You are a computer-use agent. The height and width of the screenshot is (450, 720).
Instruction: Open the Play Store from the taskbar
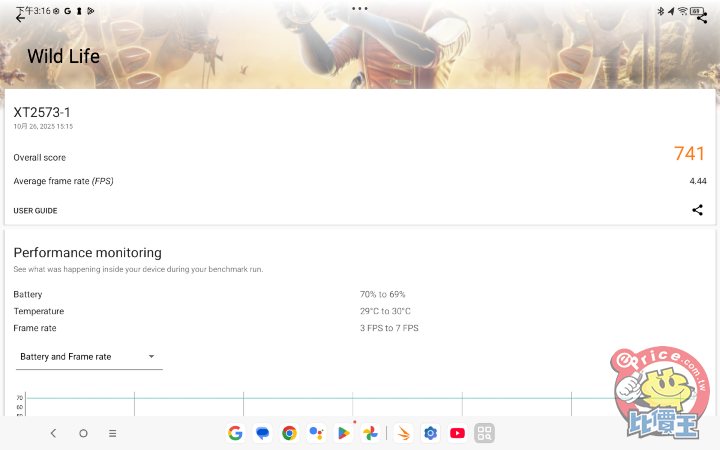click(x=343, y=433)
